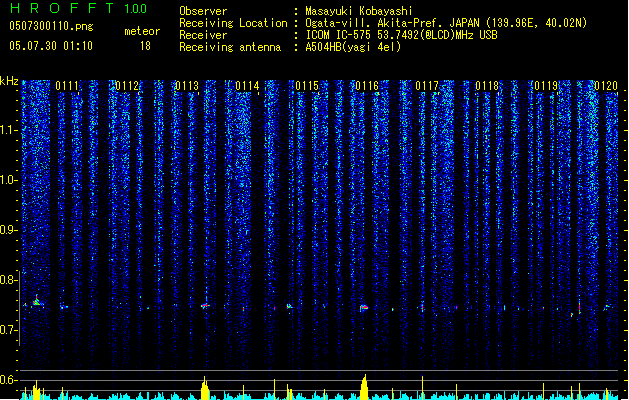The width and height of the screenshot is (629, 400).
Task: Click the meteor echo near 0115
Action: click(289, 307)
